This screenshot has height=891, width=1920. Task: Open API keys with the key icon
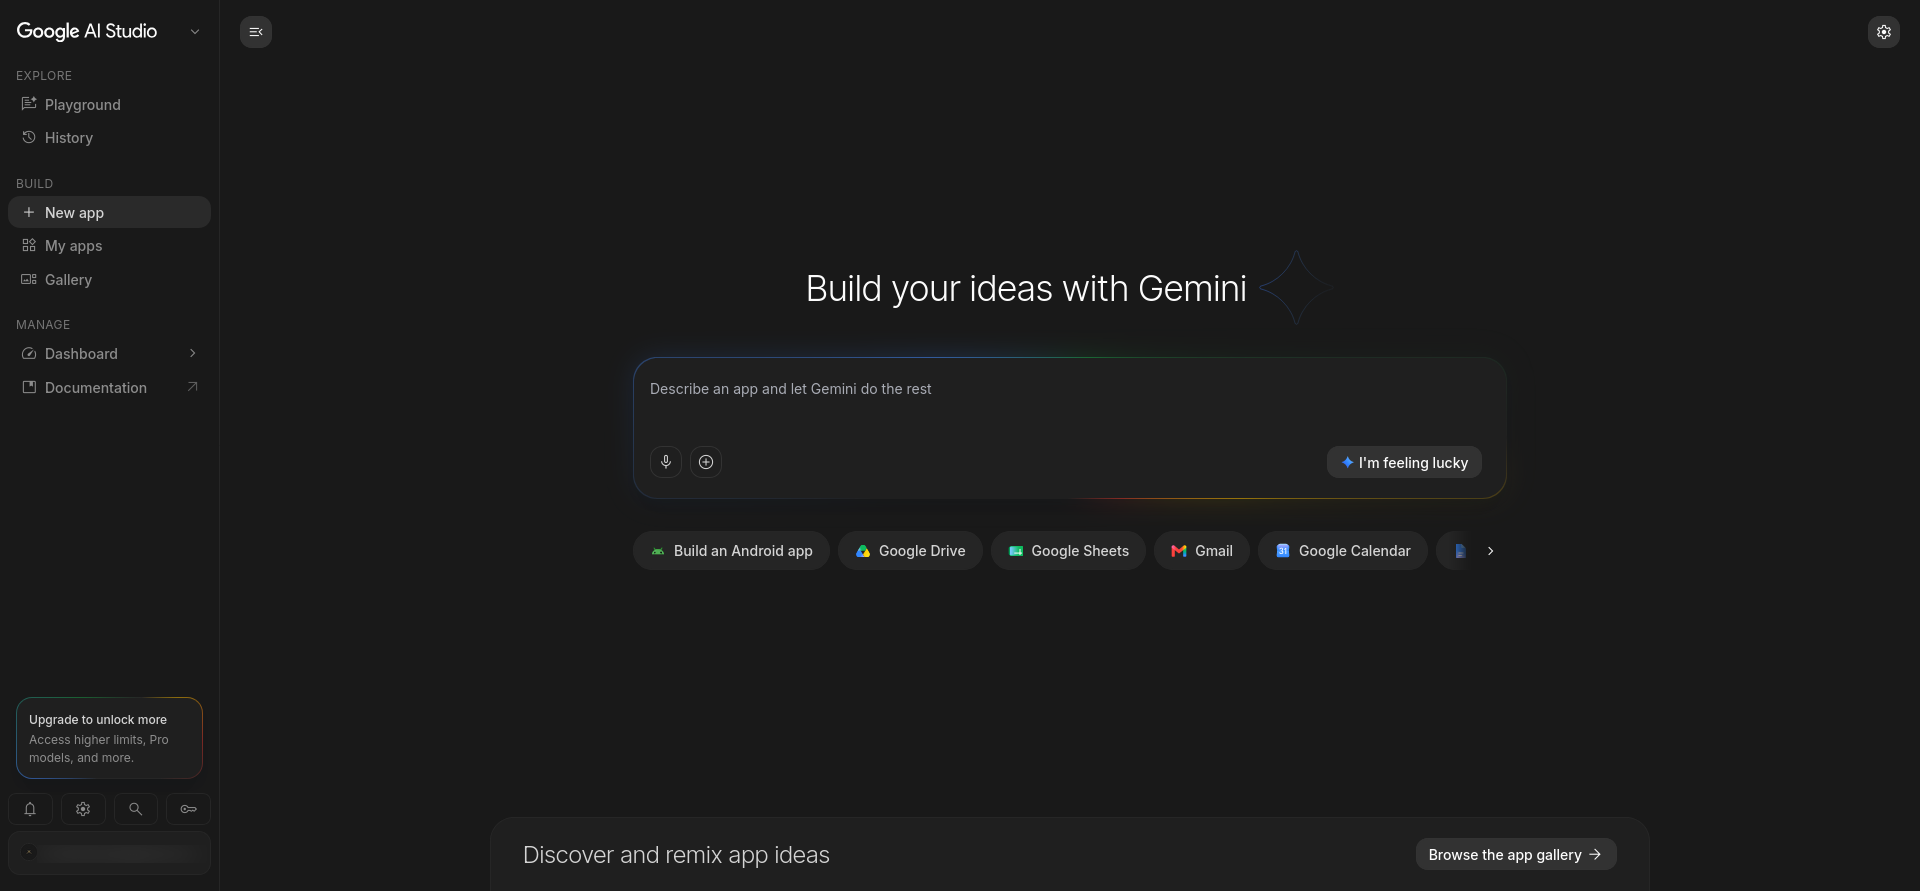188,809
